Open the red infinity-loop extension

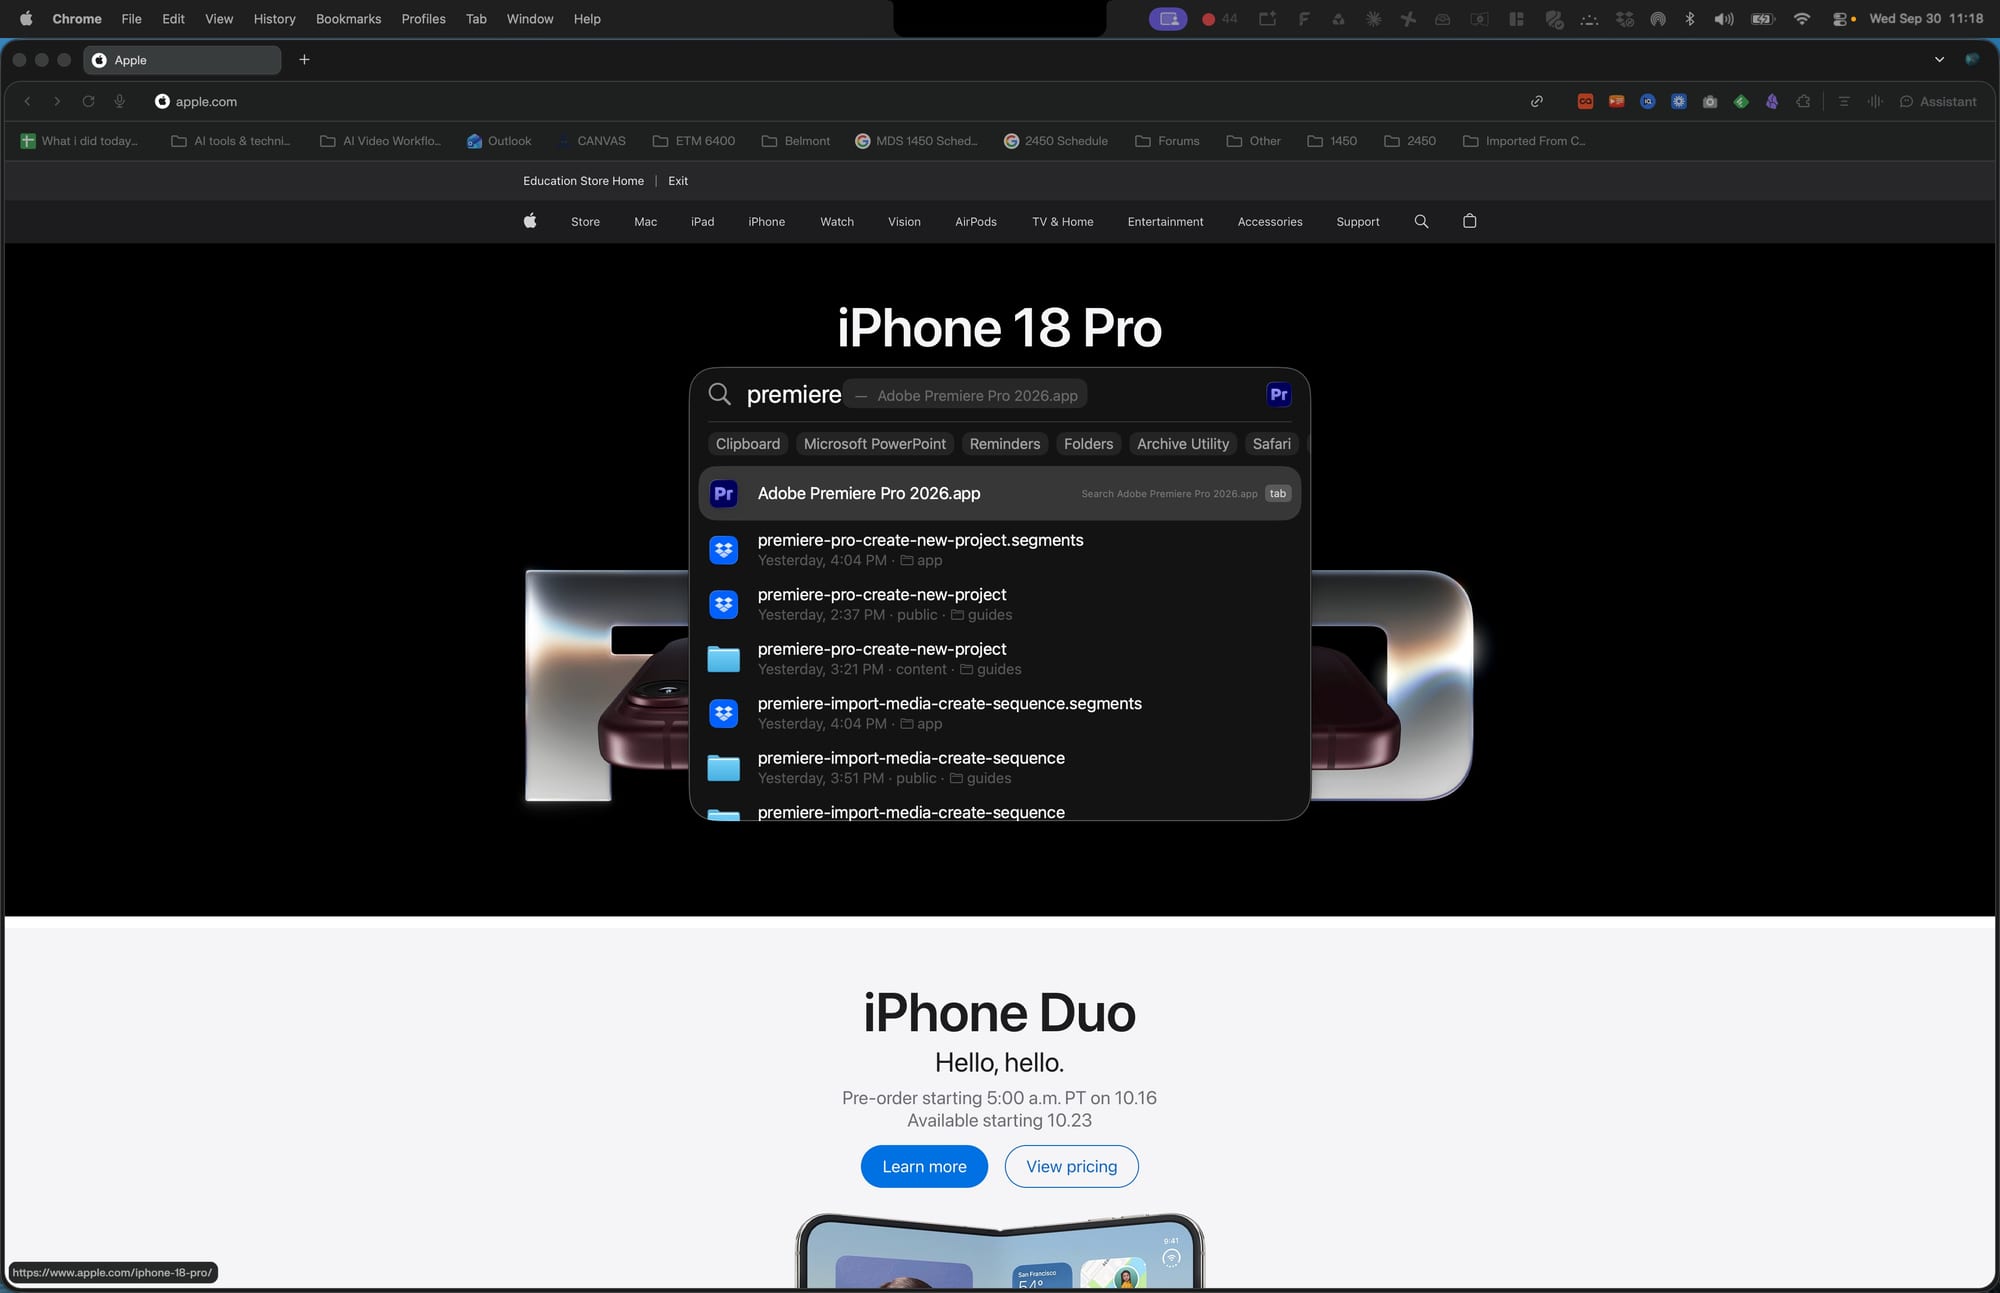1585,101
